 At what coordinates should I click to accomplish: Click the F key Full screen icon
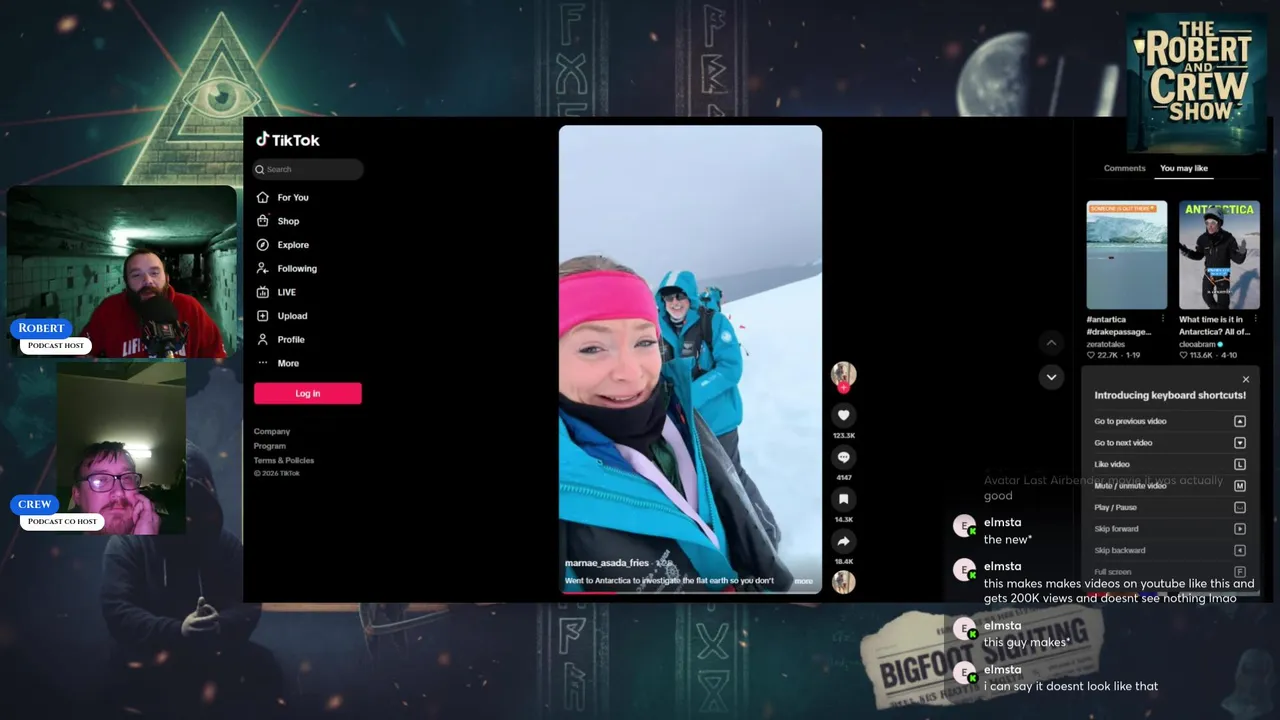[x=1240, y=571]
